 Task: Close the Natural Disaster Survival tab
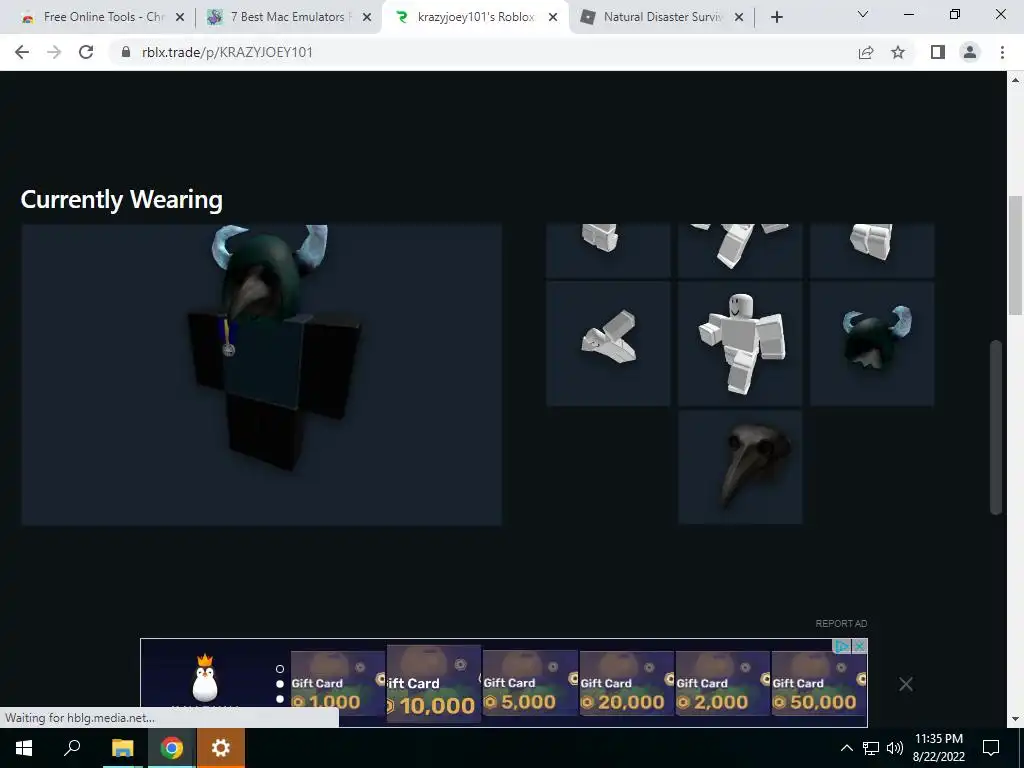(739, 18)
